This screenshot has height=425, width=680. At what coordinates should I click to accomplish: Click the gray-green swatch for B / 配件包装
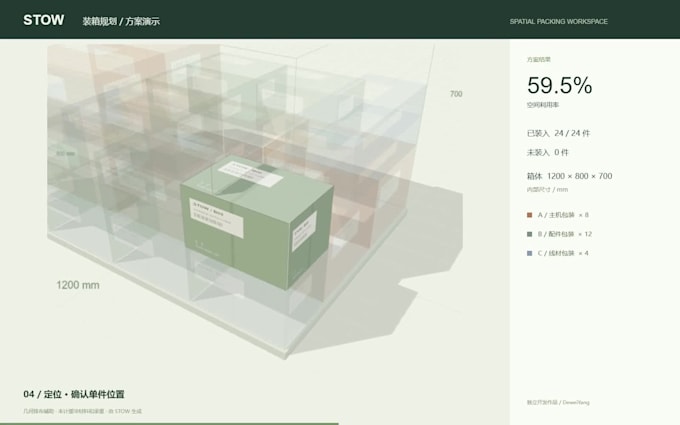click(530, 234)
